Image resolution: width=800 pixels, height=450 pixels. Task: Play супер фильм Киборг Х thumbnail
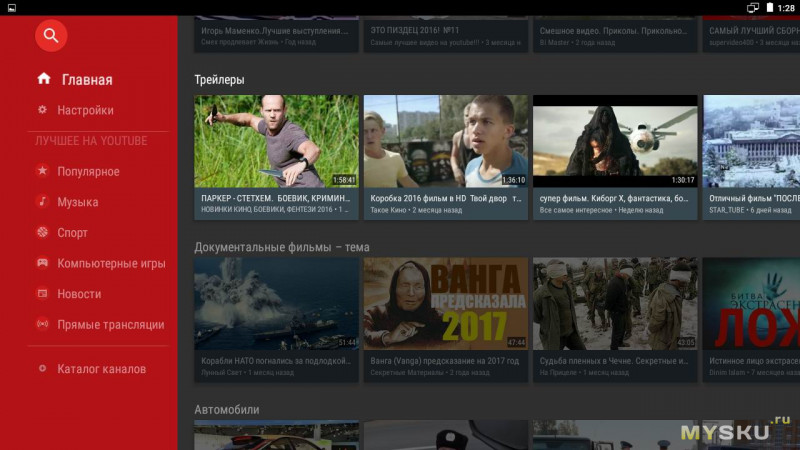[x=615, y=141]
